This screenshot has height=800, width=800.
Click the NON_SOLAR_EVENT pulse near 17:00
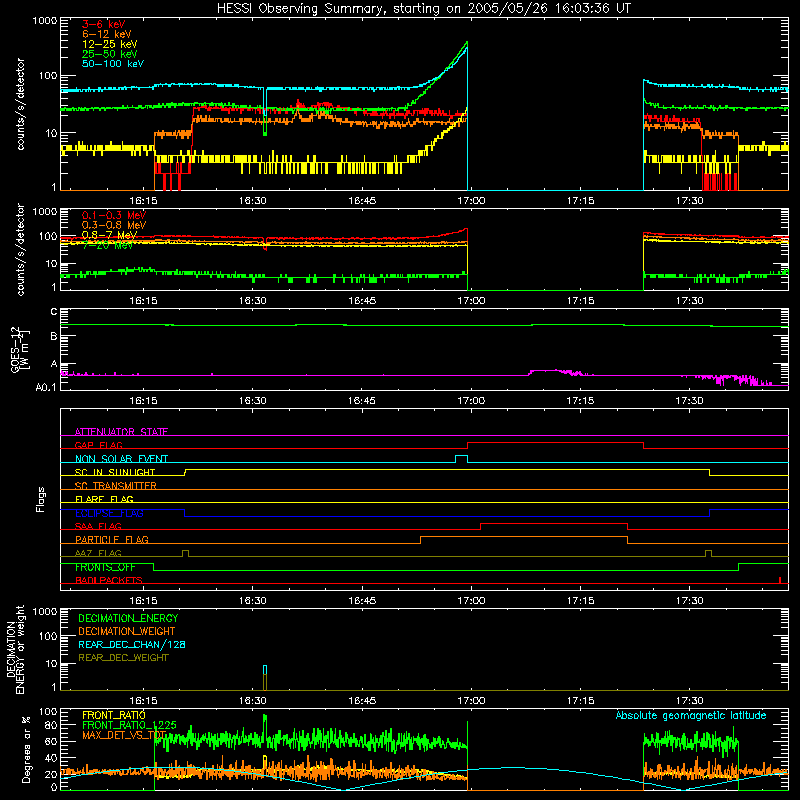(461, 458)
